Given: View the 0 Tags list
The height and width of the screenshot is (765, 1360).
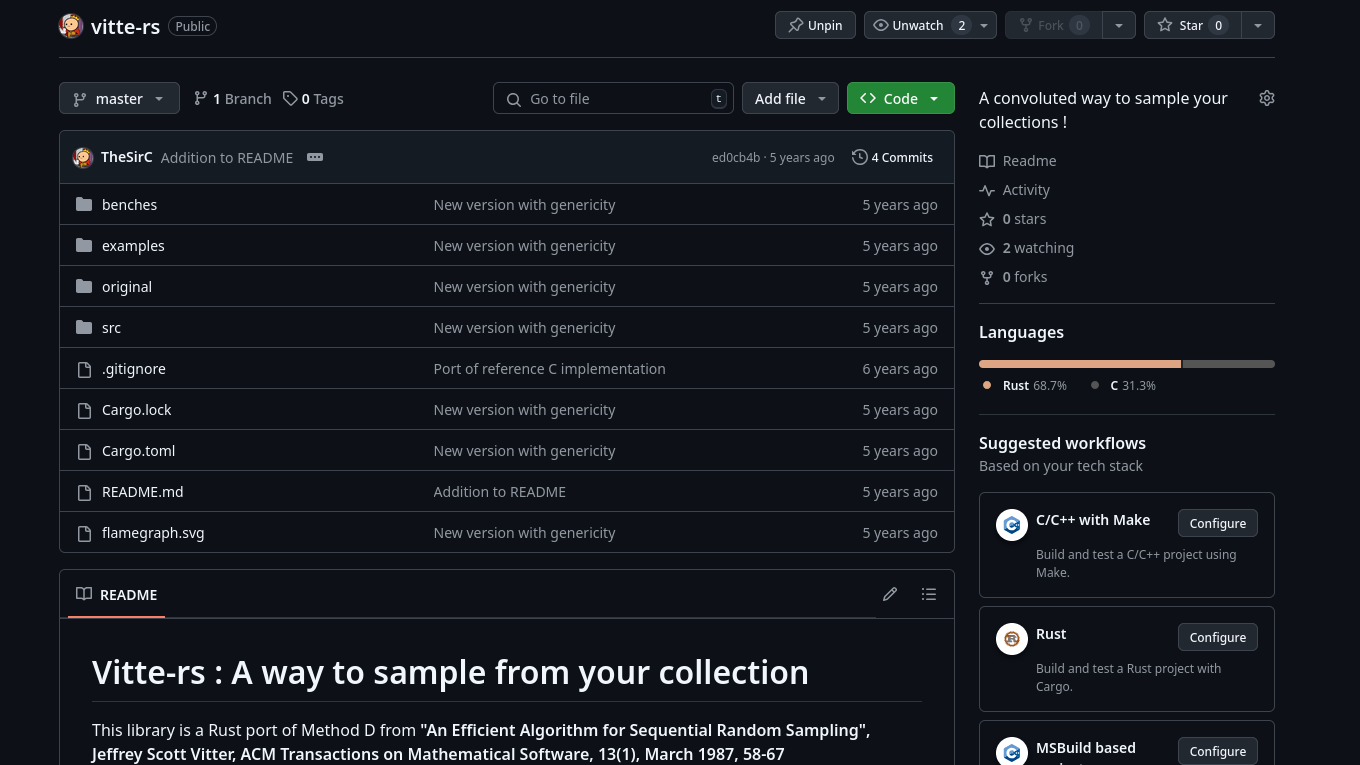Looking at the screenshot, I should 313,98.
